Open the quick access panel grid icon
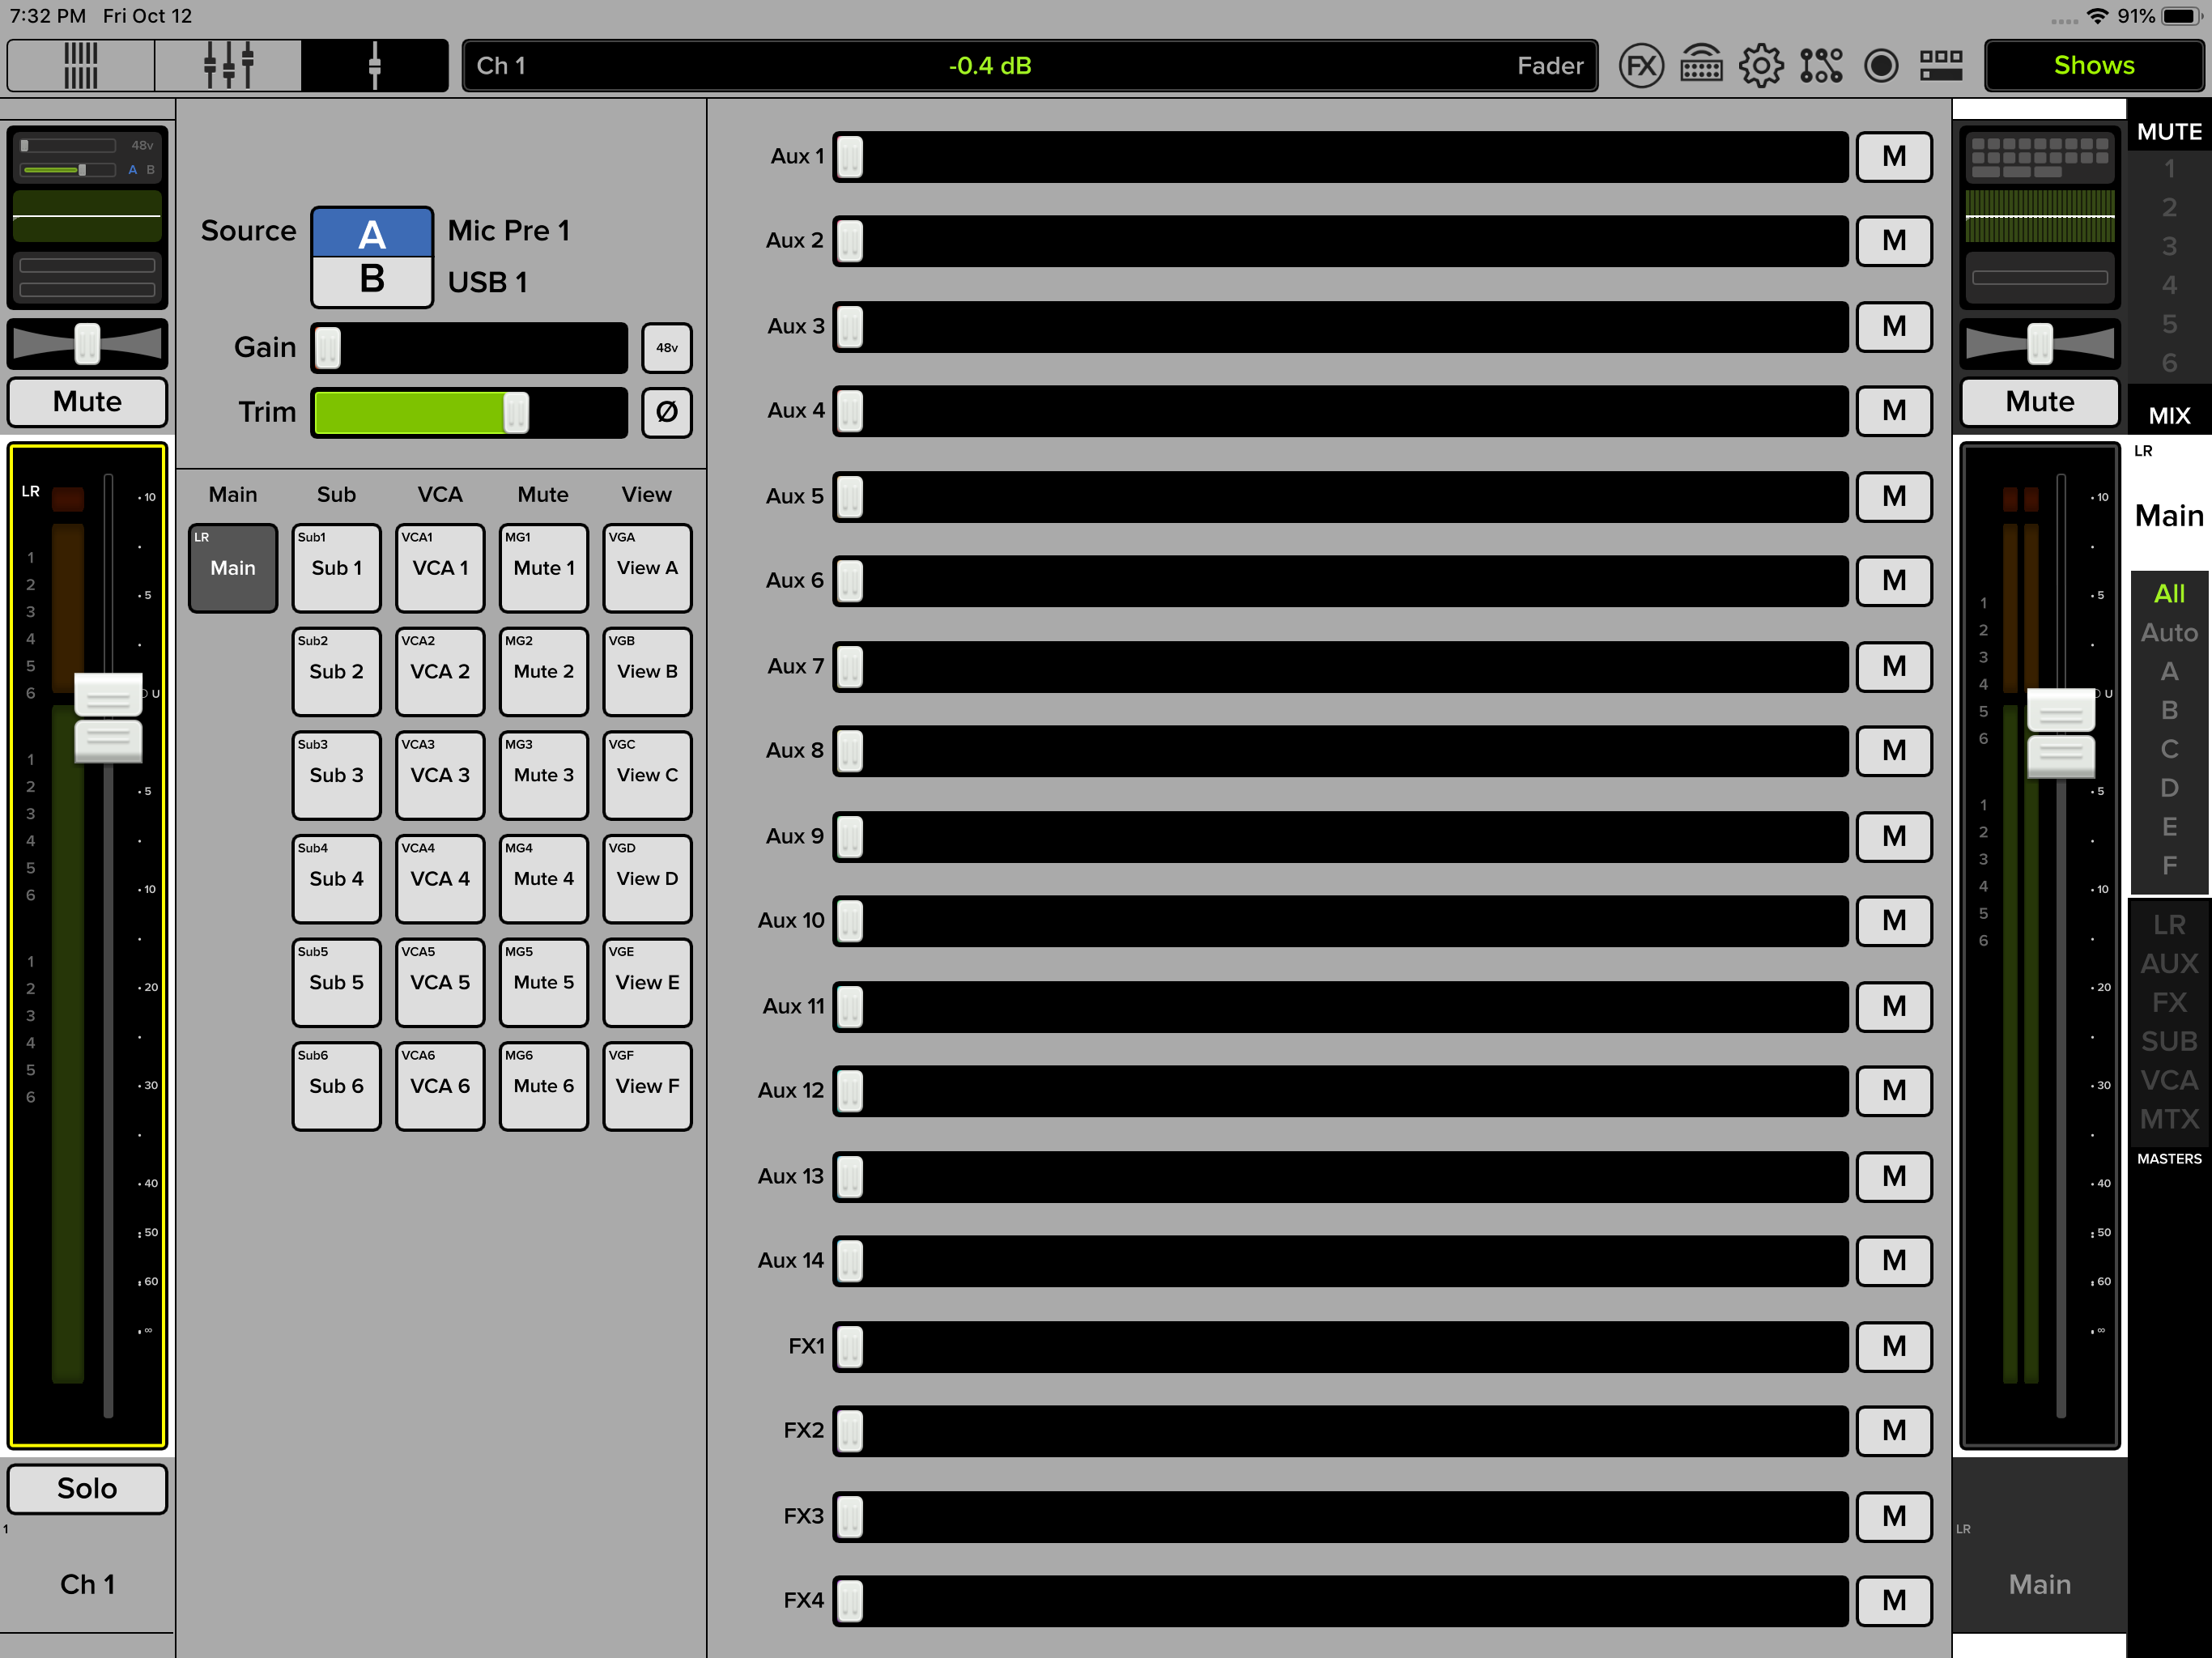Viewport: 2212px width, 1658px height. (x=1941, y=66)
